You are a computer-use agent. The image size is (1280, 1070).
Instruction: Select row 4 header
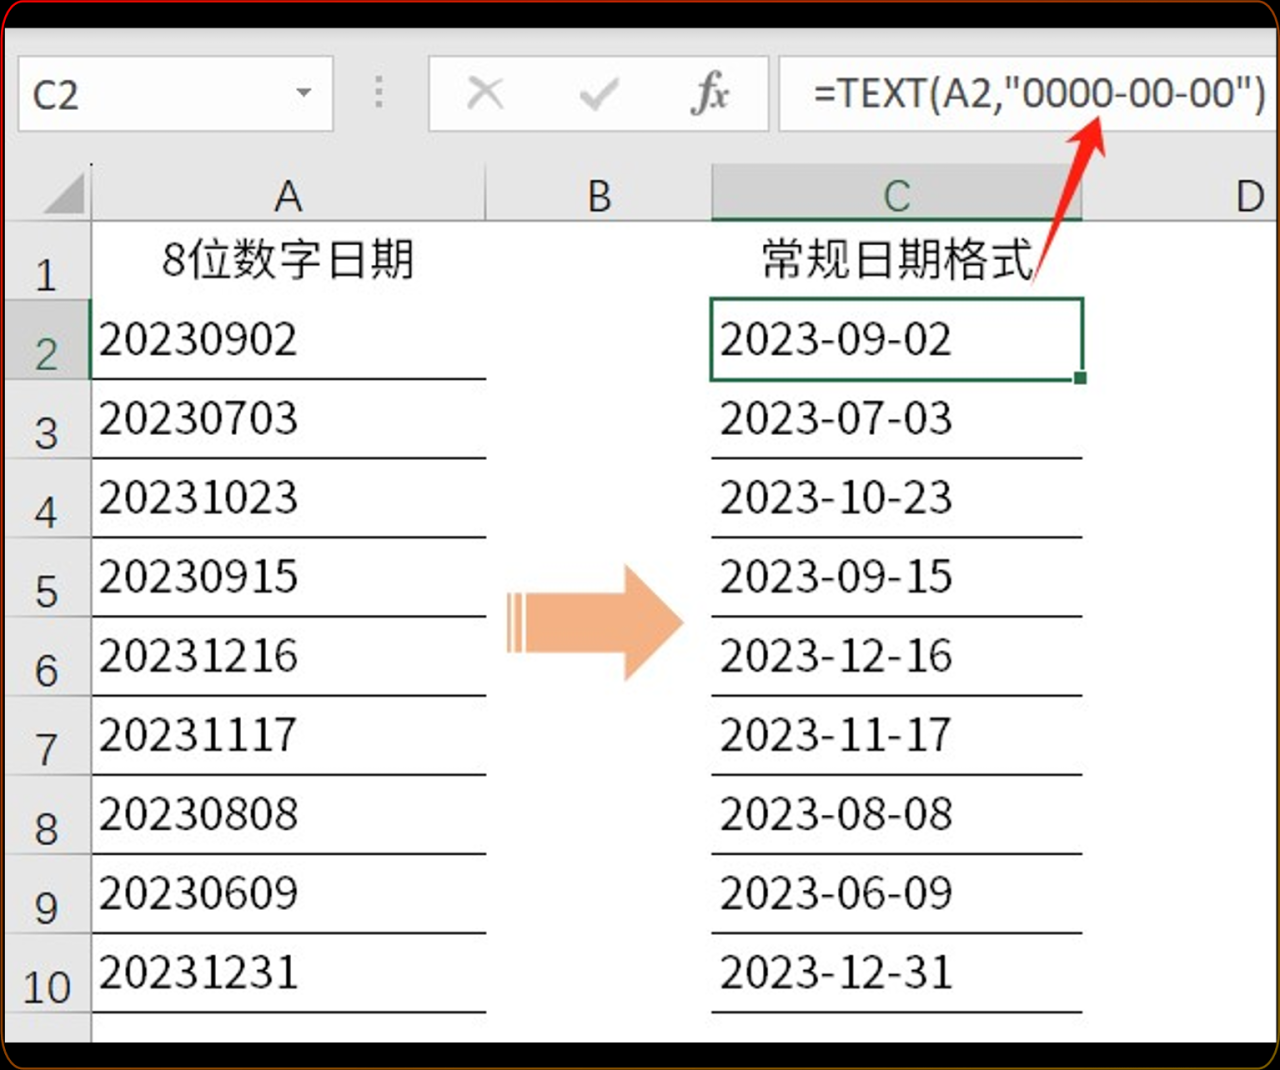[46, 499]
